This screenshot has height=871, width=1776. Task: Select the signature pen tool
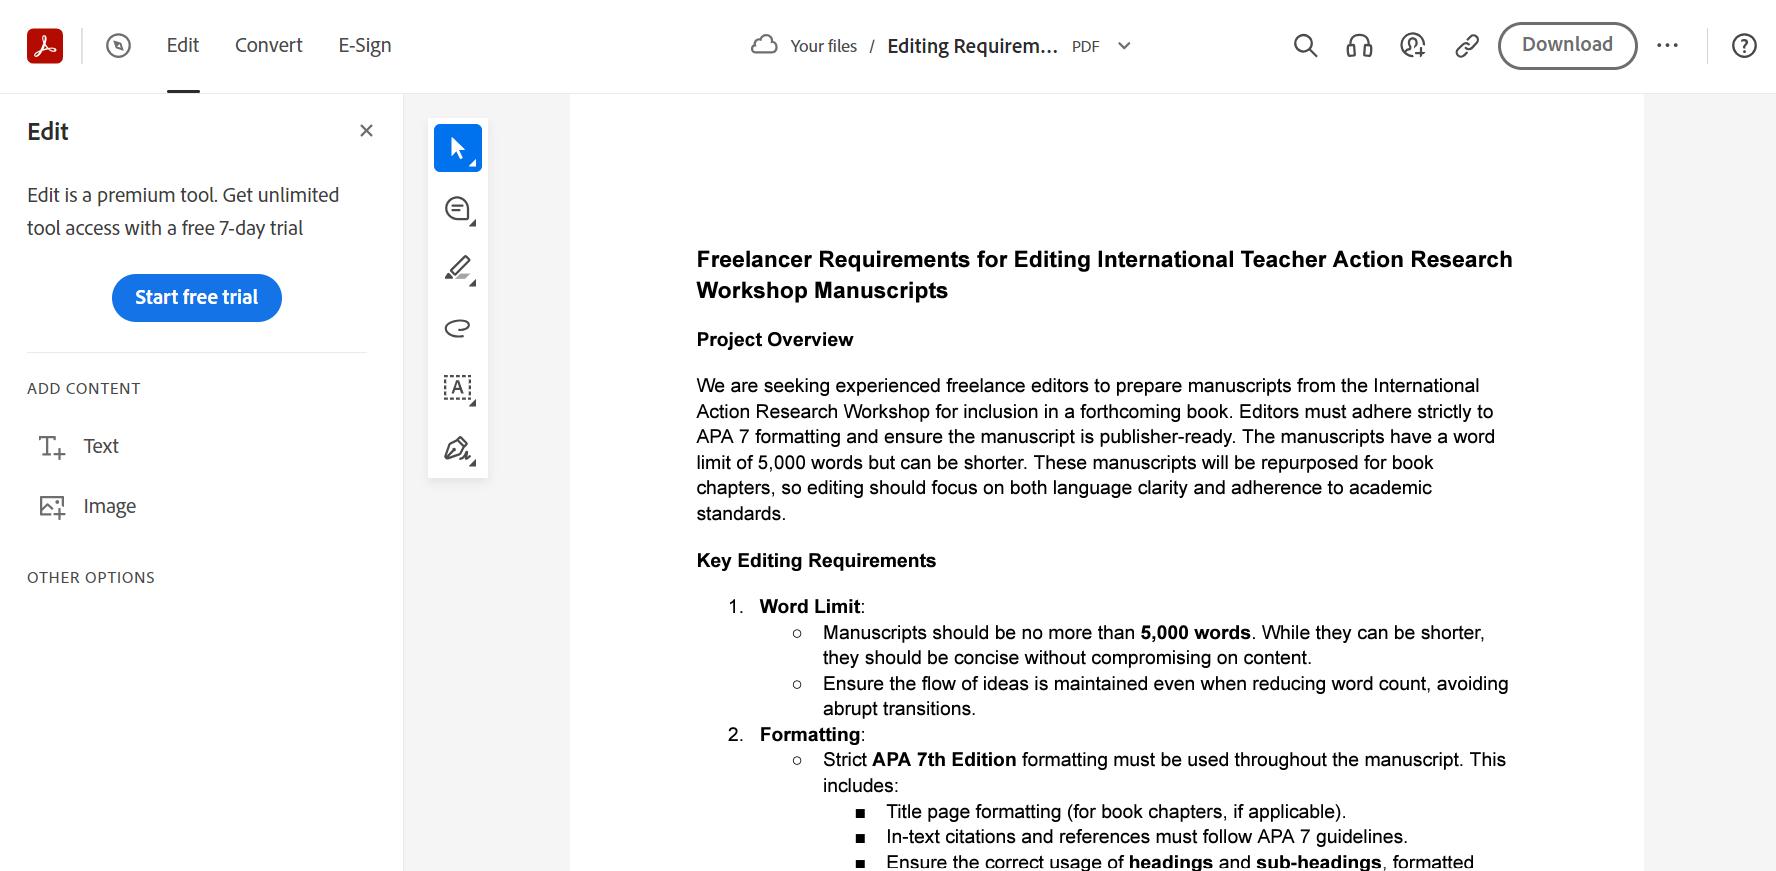coord(458,448)
